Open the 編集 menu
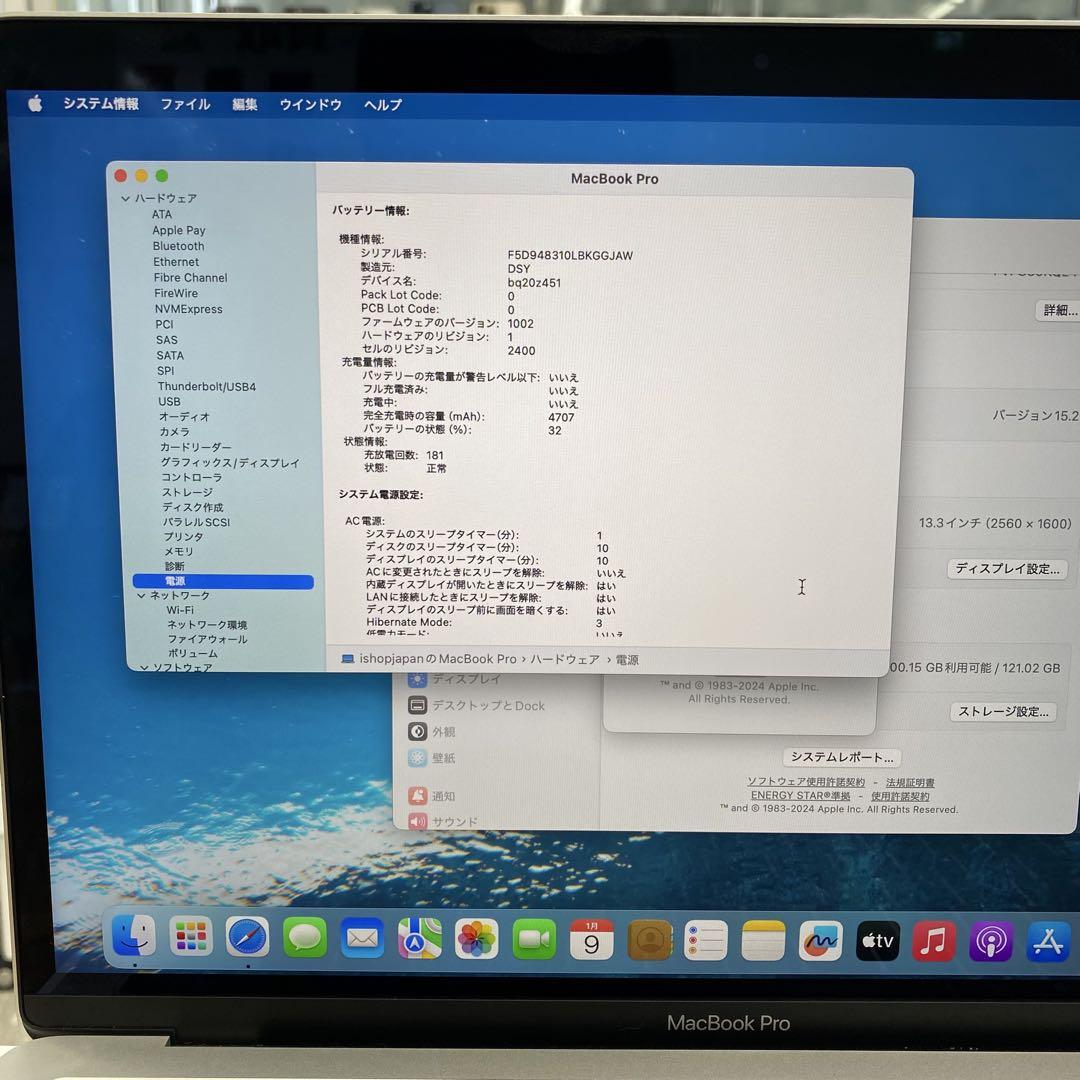Image resolution: width=1080 pixels, height=1080 pixels. [x=245, y=105]
